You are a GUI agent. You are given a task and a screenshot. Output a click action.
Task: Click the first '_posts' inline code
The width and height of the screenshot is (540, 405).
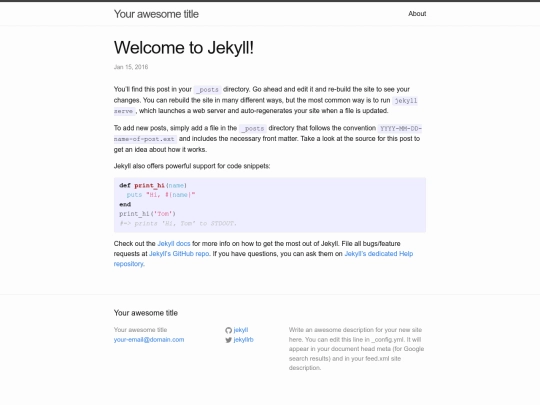(x=208, y=90)
